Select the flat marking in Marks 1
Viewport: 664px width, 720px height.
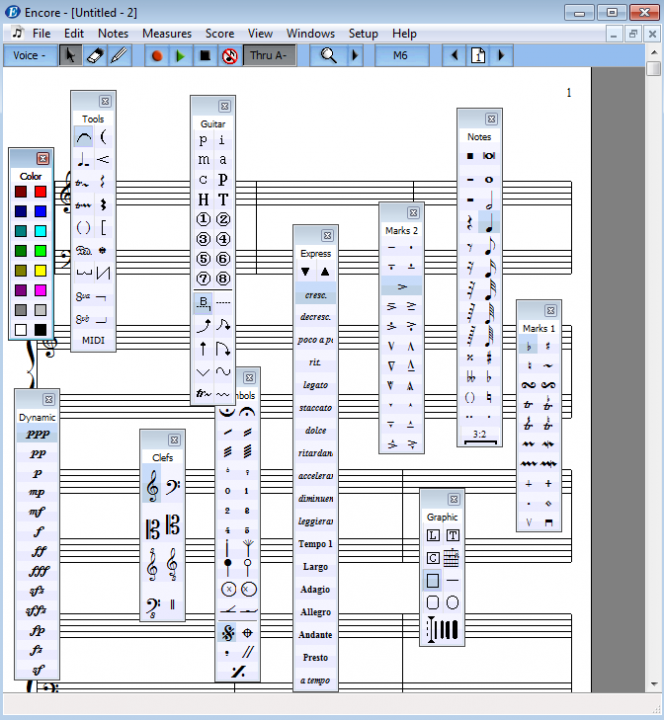click(x=529, y=346)
